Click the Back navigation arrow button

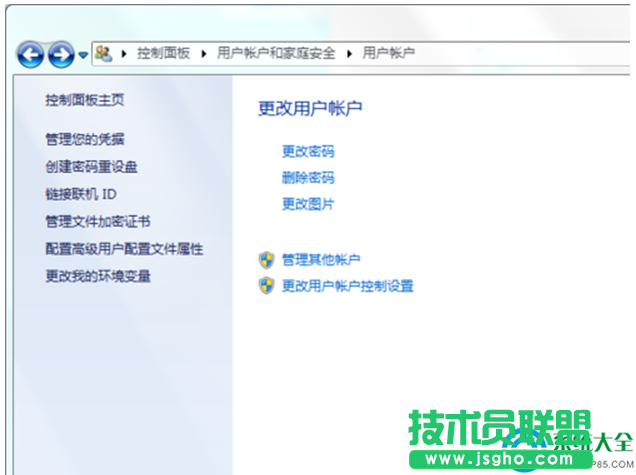(x=30, y=54)
